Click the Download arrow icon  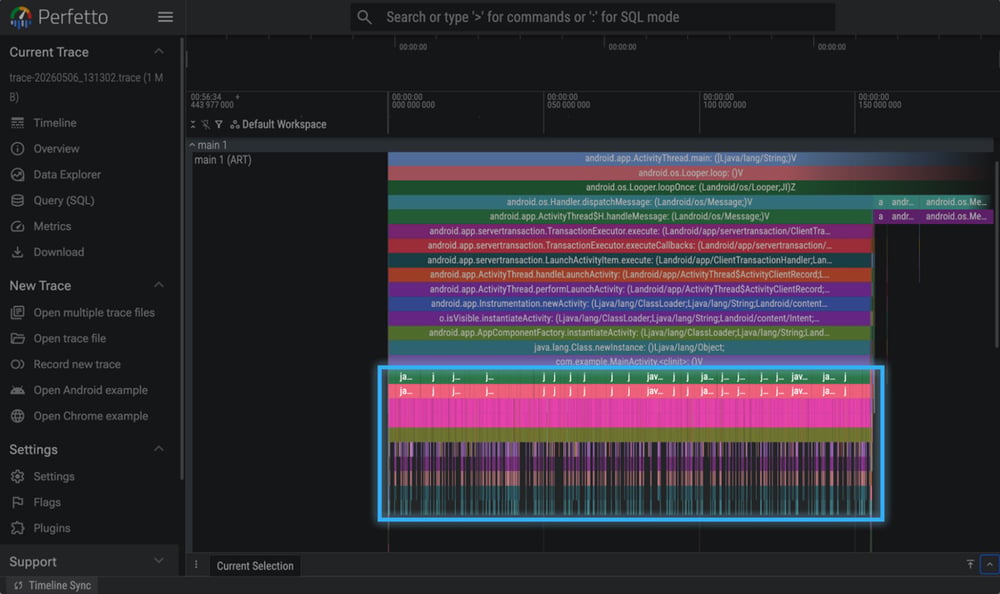coord(17,252)
